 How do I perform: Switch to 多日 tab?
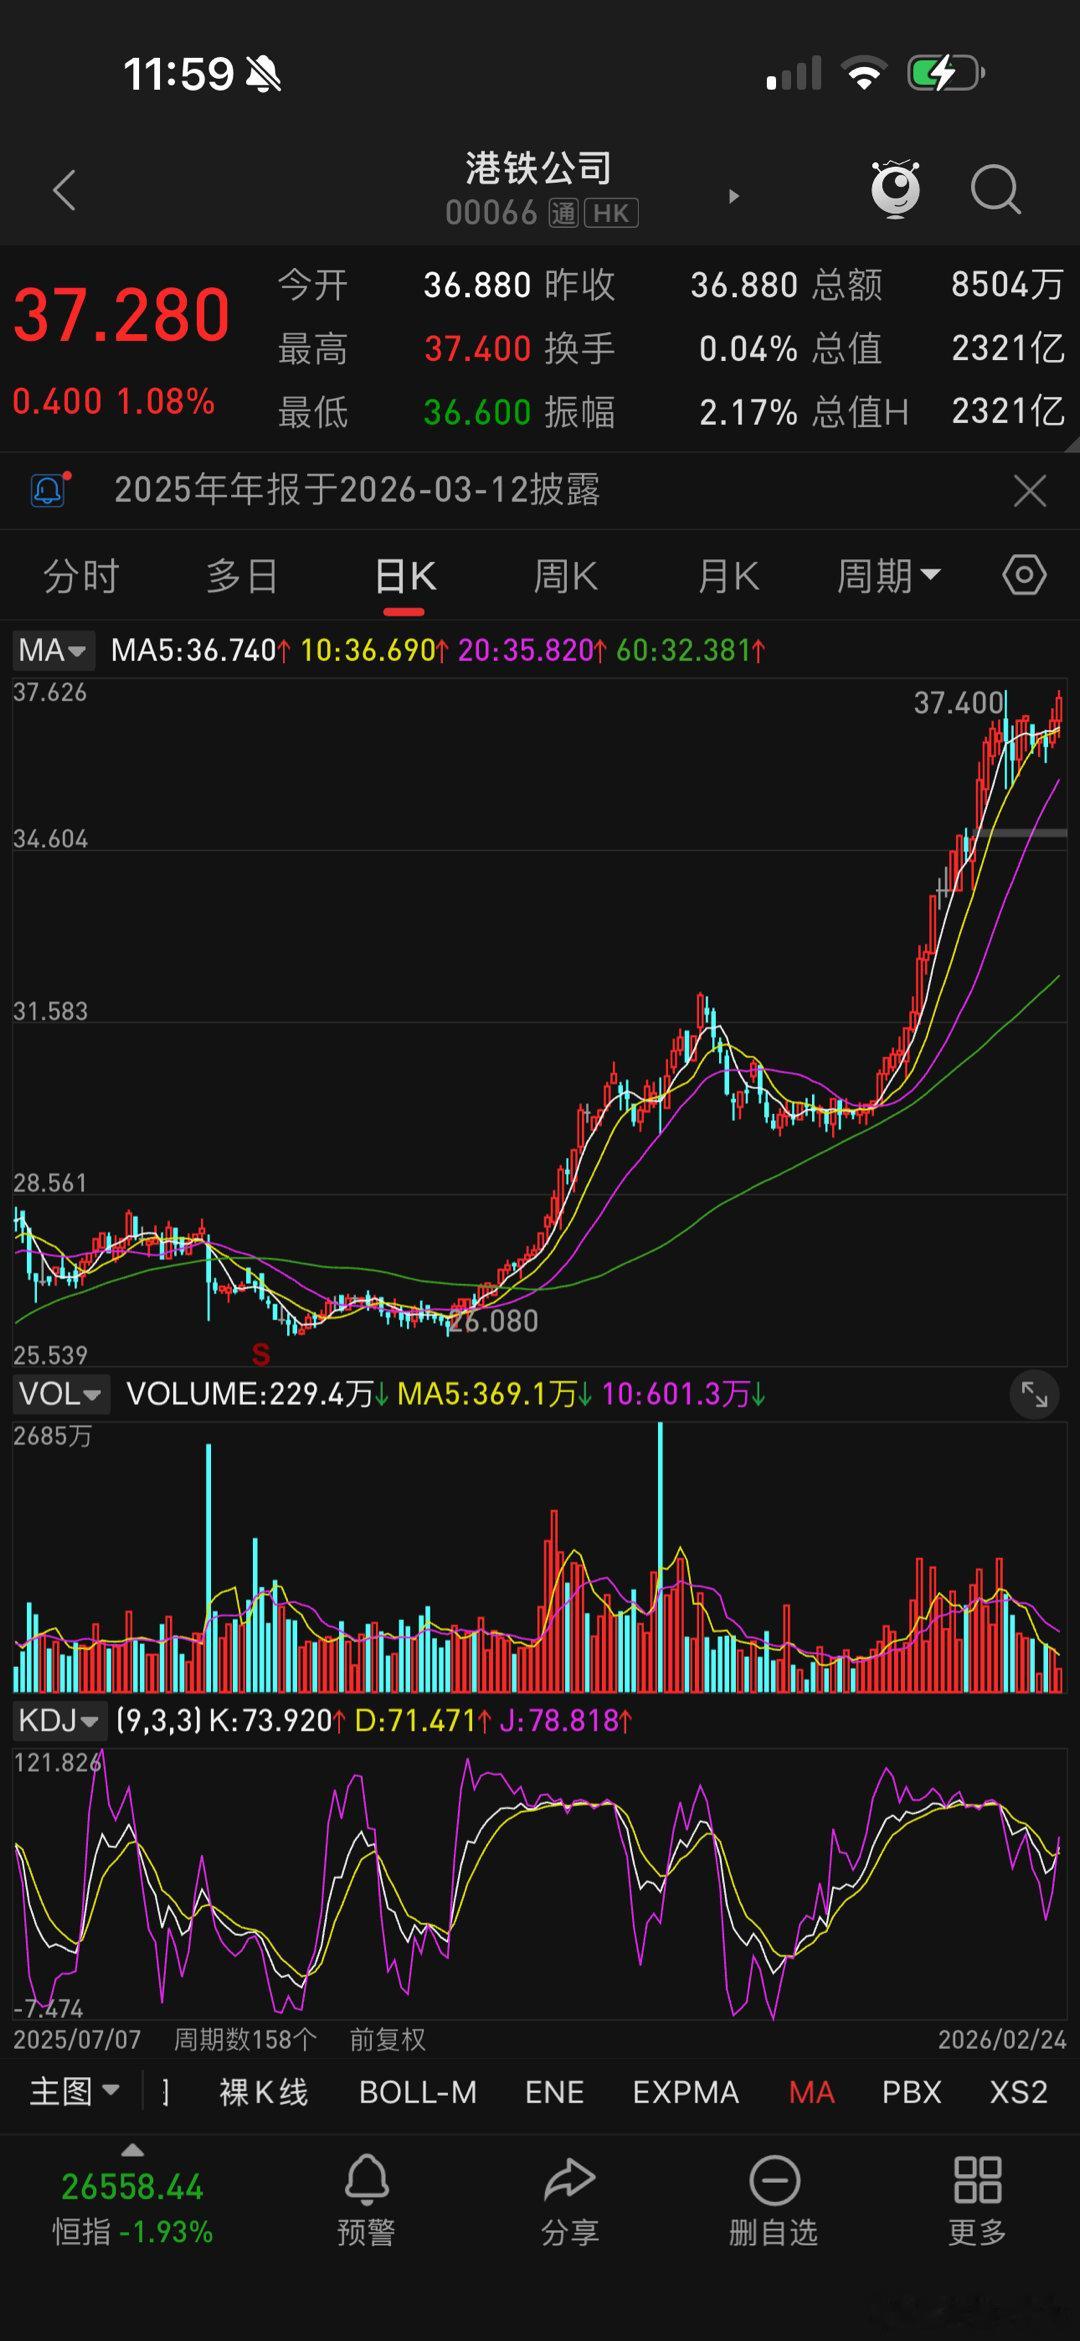[x=242, y=576]
